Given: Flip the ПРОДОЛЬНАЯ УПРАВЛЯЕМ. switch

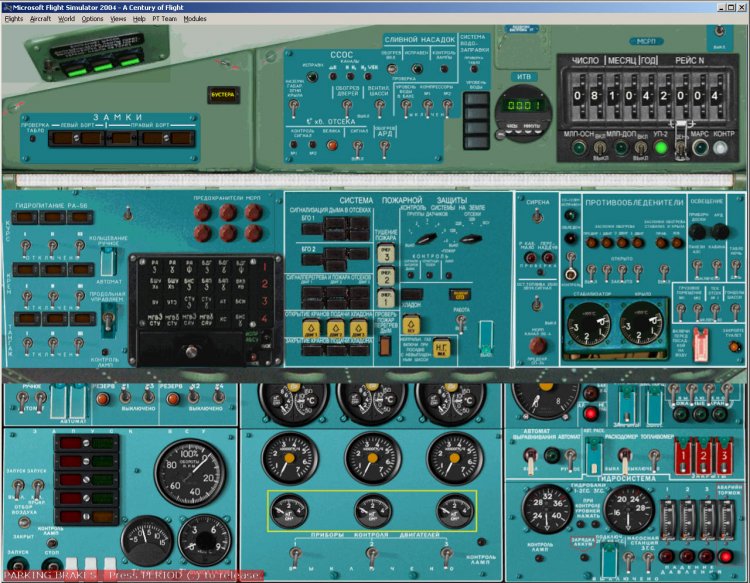Looking at the screenshot, I should [x=109, y=319].
